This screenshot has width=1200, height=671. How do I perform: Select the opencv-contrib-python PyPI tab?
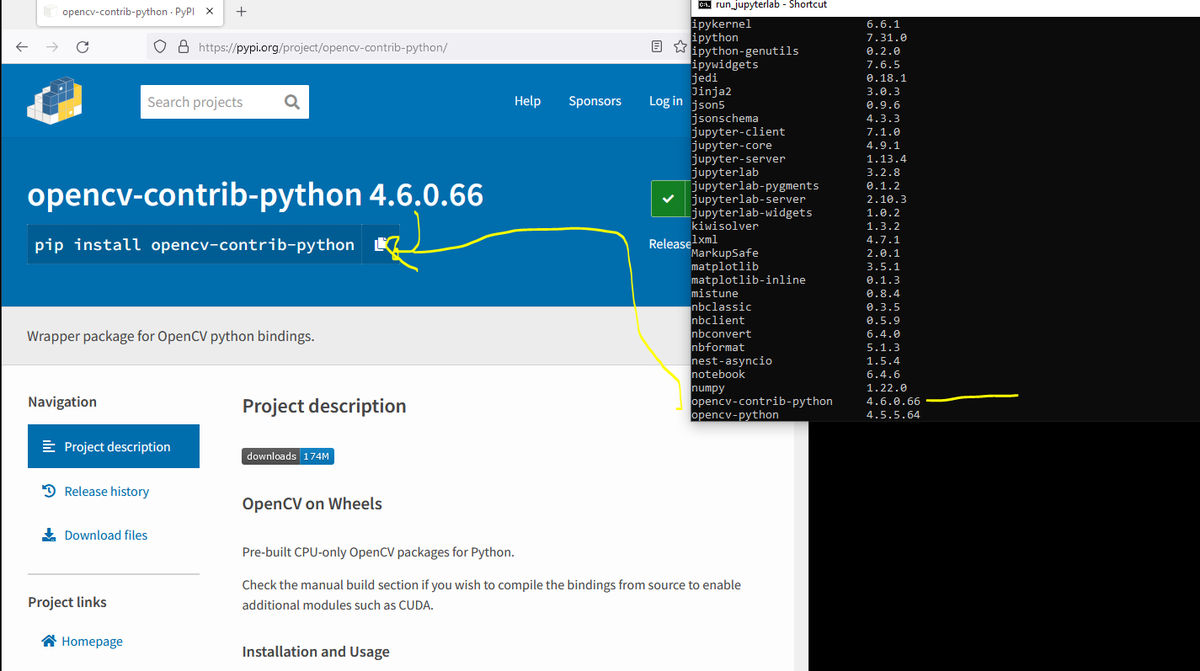[x=128, y=12]
